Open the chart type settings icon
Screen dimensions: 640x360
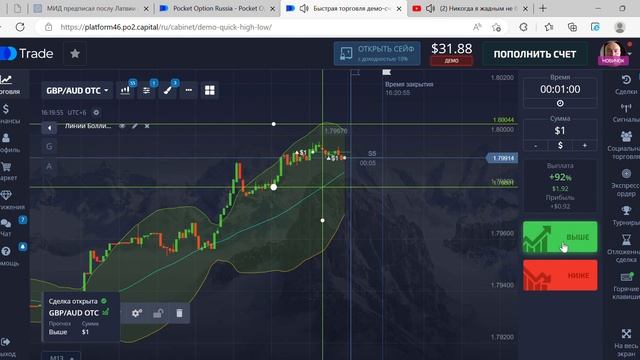pyautogui.click(x=125, y=90)
